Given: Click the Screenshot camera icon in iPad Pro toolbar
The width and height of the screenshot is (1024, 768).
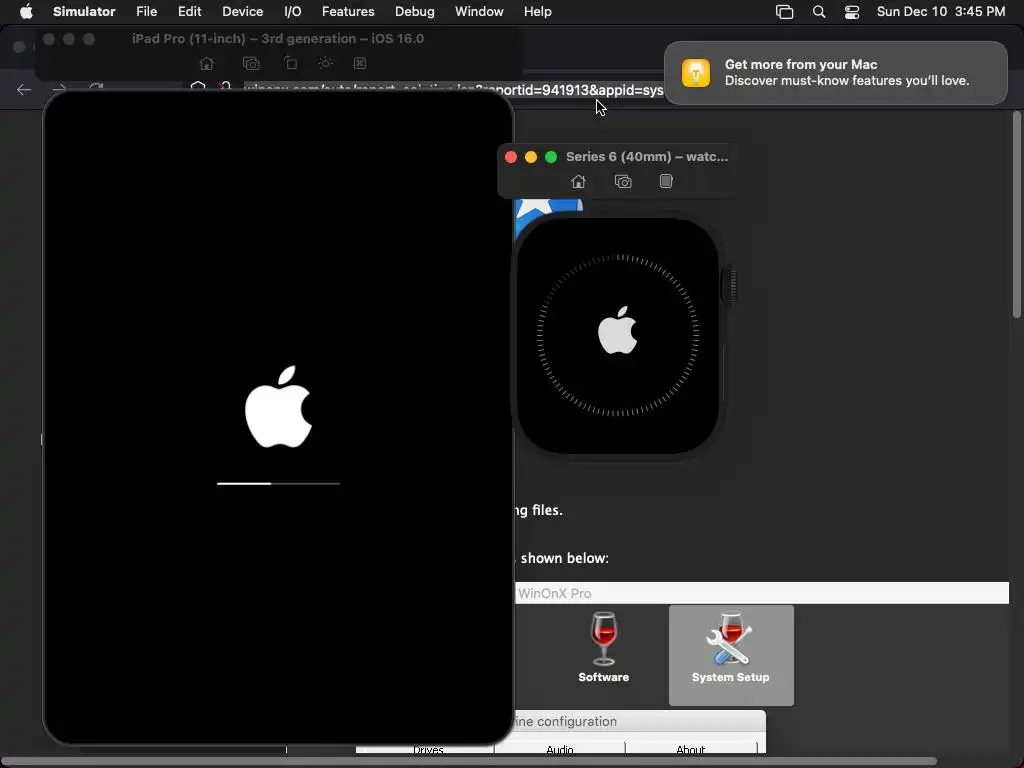Looking at the screenshot, I should click(251, 63).
